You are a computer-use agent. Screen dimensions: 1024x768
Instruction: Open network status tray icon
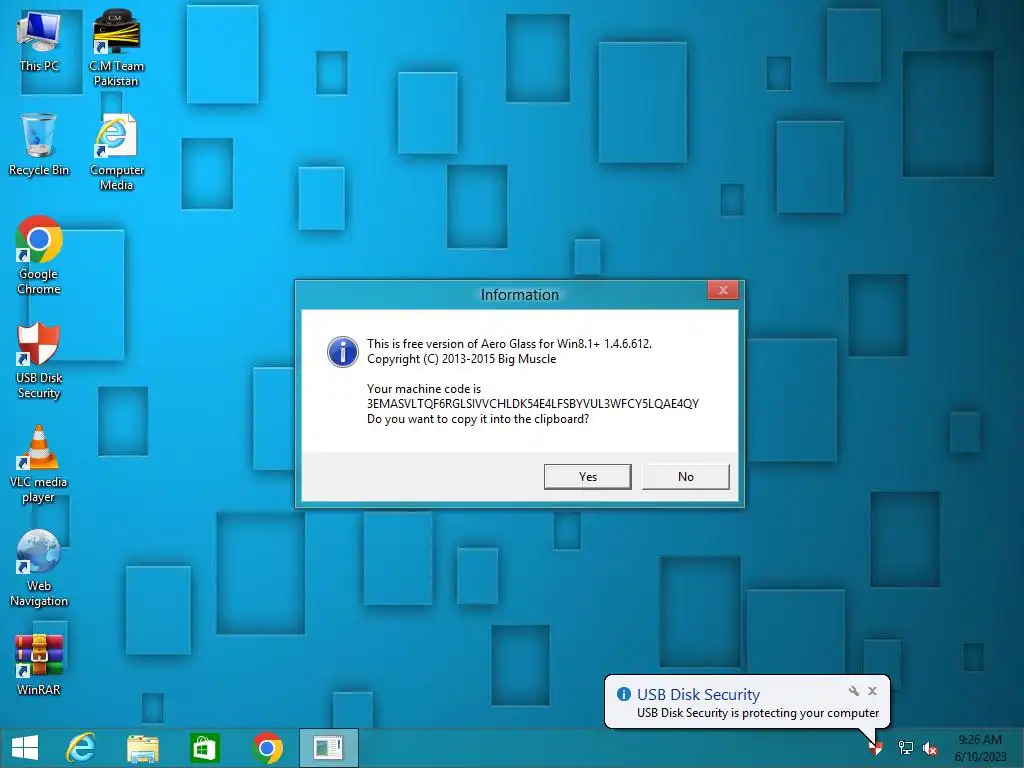(x=906, y=748)
